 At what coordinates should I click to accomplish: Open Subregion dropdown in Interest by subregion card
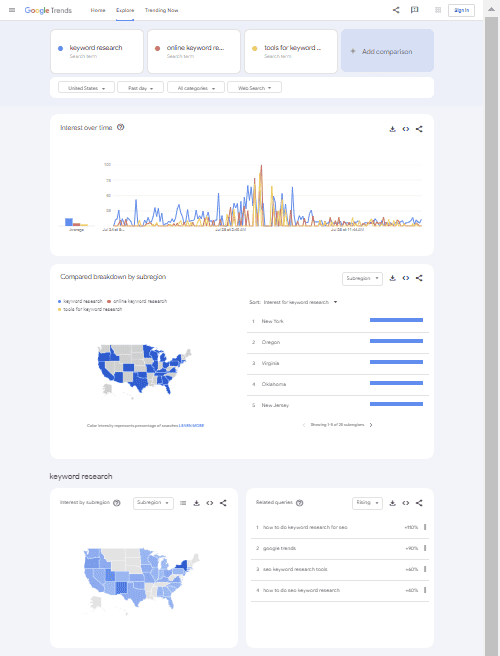[x=153, y=503]
